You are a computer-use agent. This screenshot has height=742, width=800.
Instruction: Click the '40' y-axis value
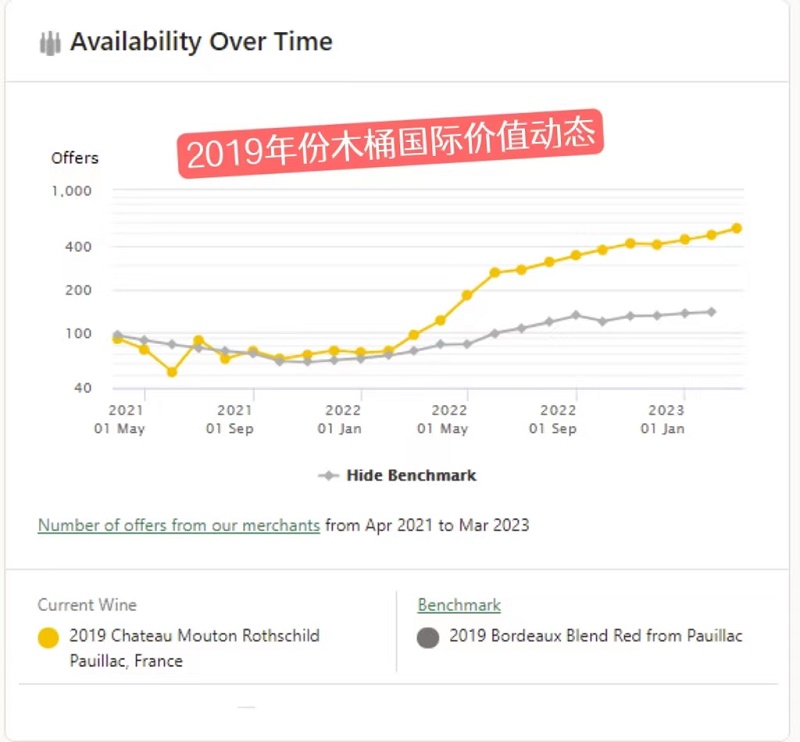pos(83,388)
